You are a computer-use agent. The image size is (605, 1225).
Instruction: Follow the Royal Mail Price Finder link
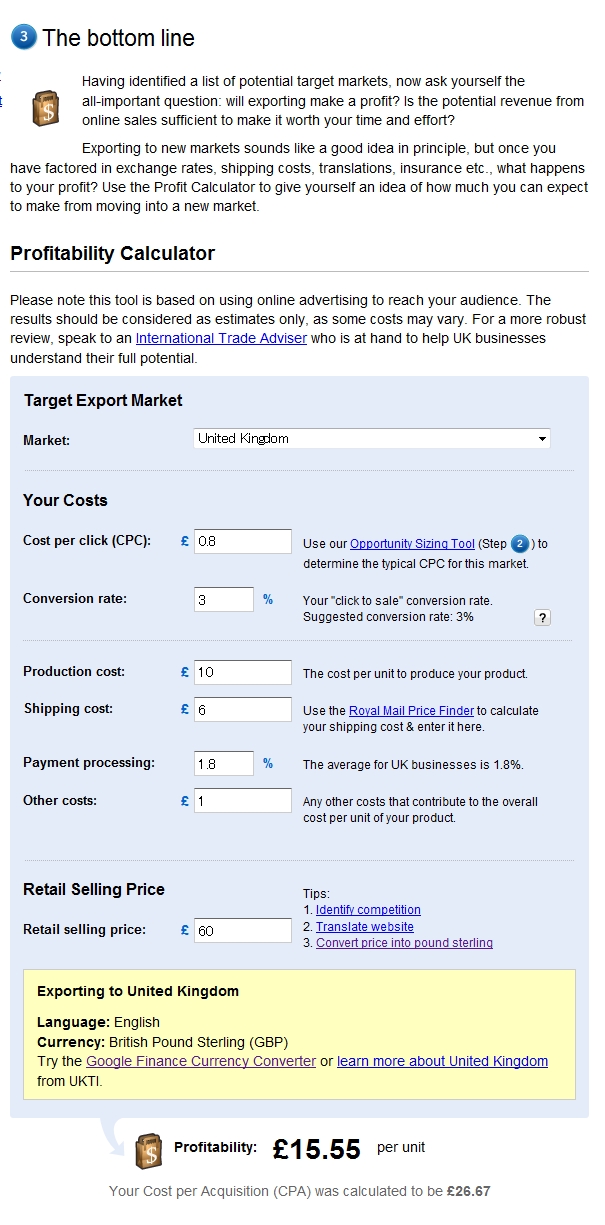[x=411, y=711]
